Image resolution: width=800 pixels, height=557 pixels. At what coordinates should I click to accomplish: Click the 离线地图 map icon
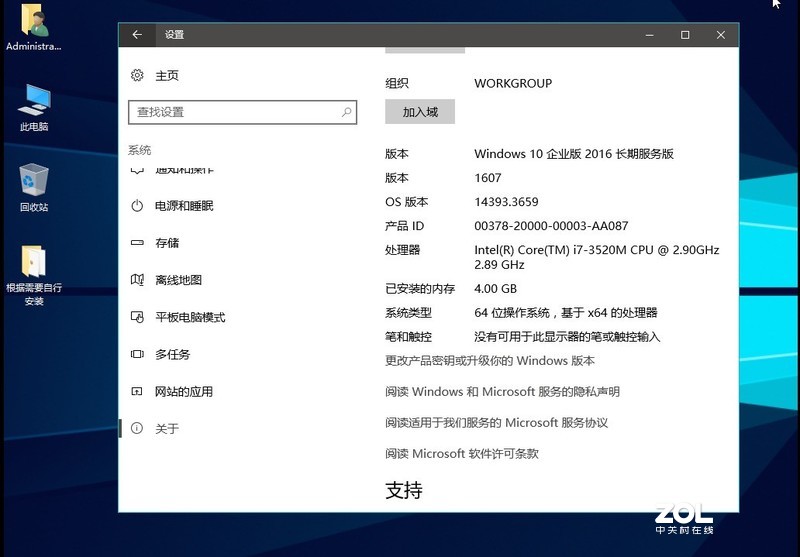coord(137,280)
